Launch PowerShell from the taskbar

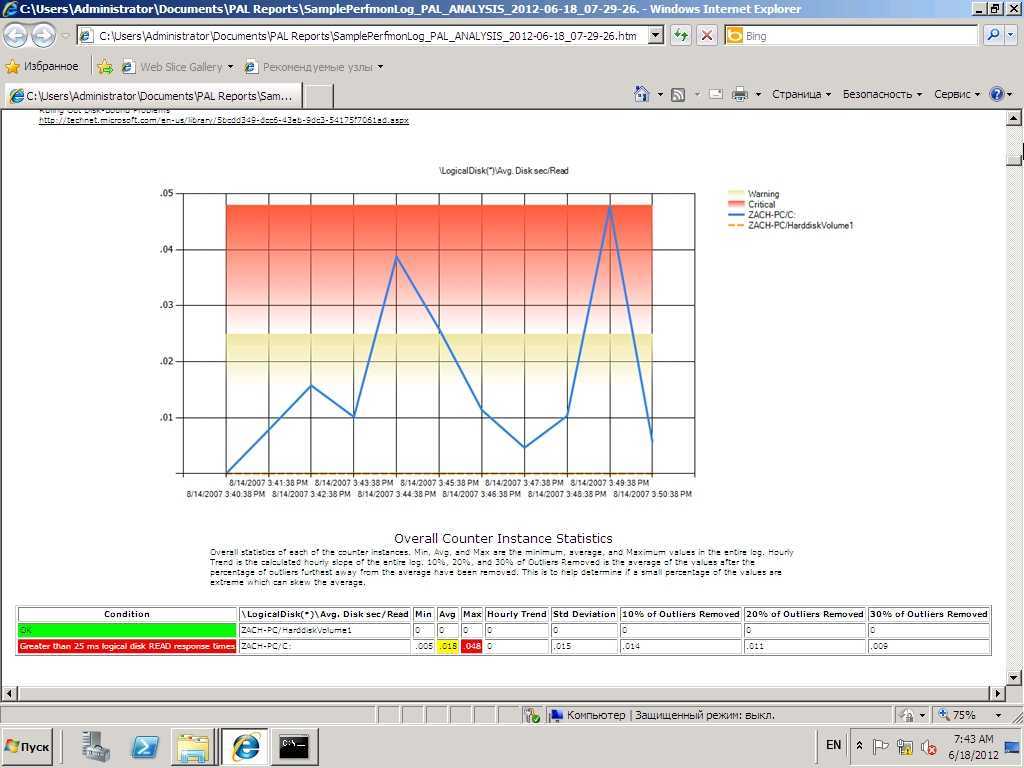click(144, 746)
